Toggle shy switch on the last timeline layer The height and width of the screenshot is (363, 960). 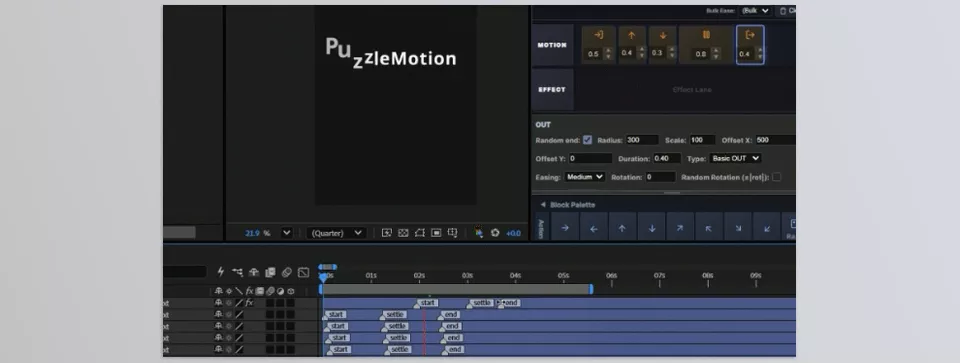point(219,350)
